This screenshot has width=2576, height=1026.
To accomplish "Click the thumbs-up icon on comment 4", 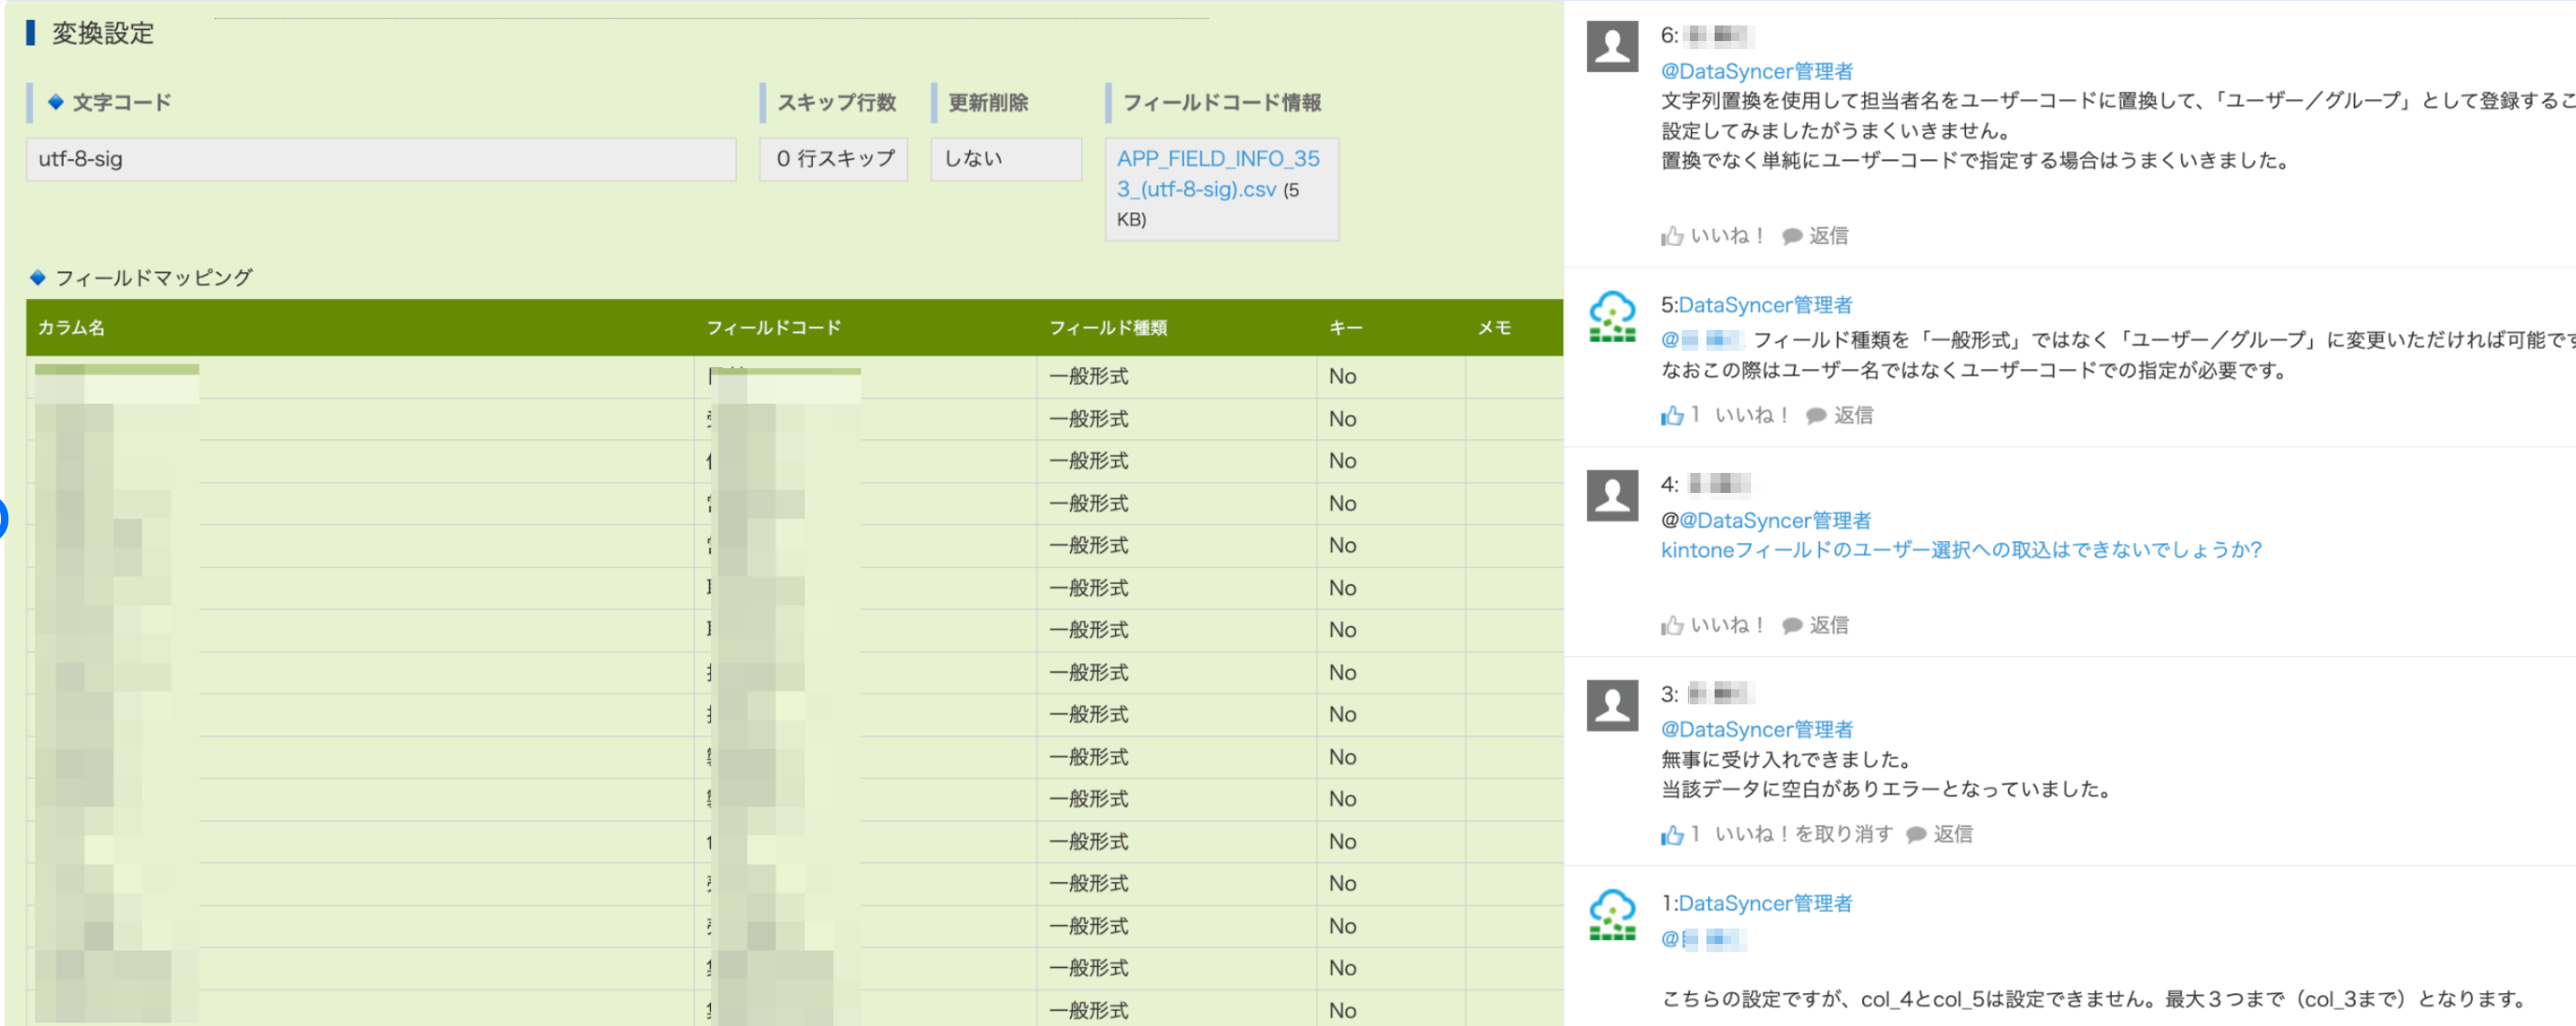I will tap(1672, 625).
